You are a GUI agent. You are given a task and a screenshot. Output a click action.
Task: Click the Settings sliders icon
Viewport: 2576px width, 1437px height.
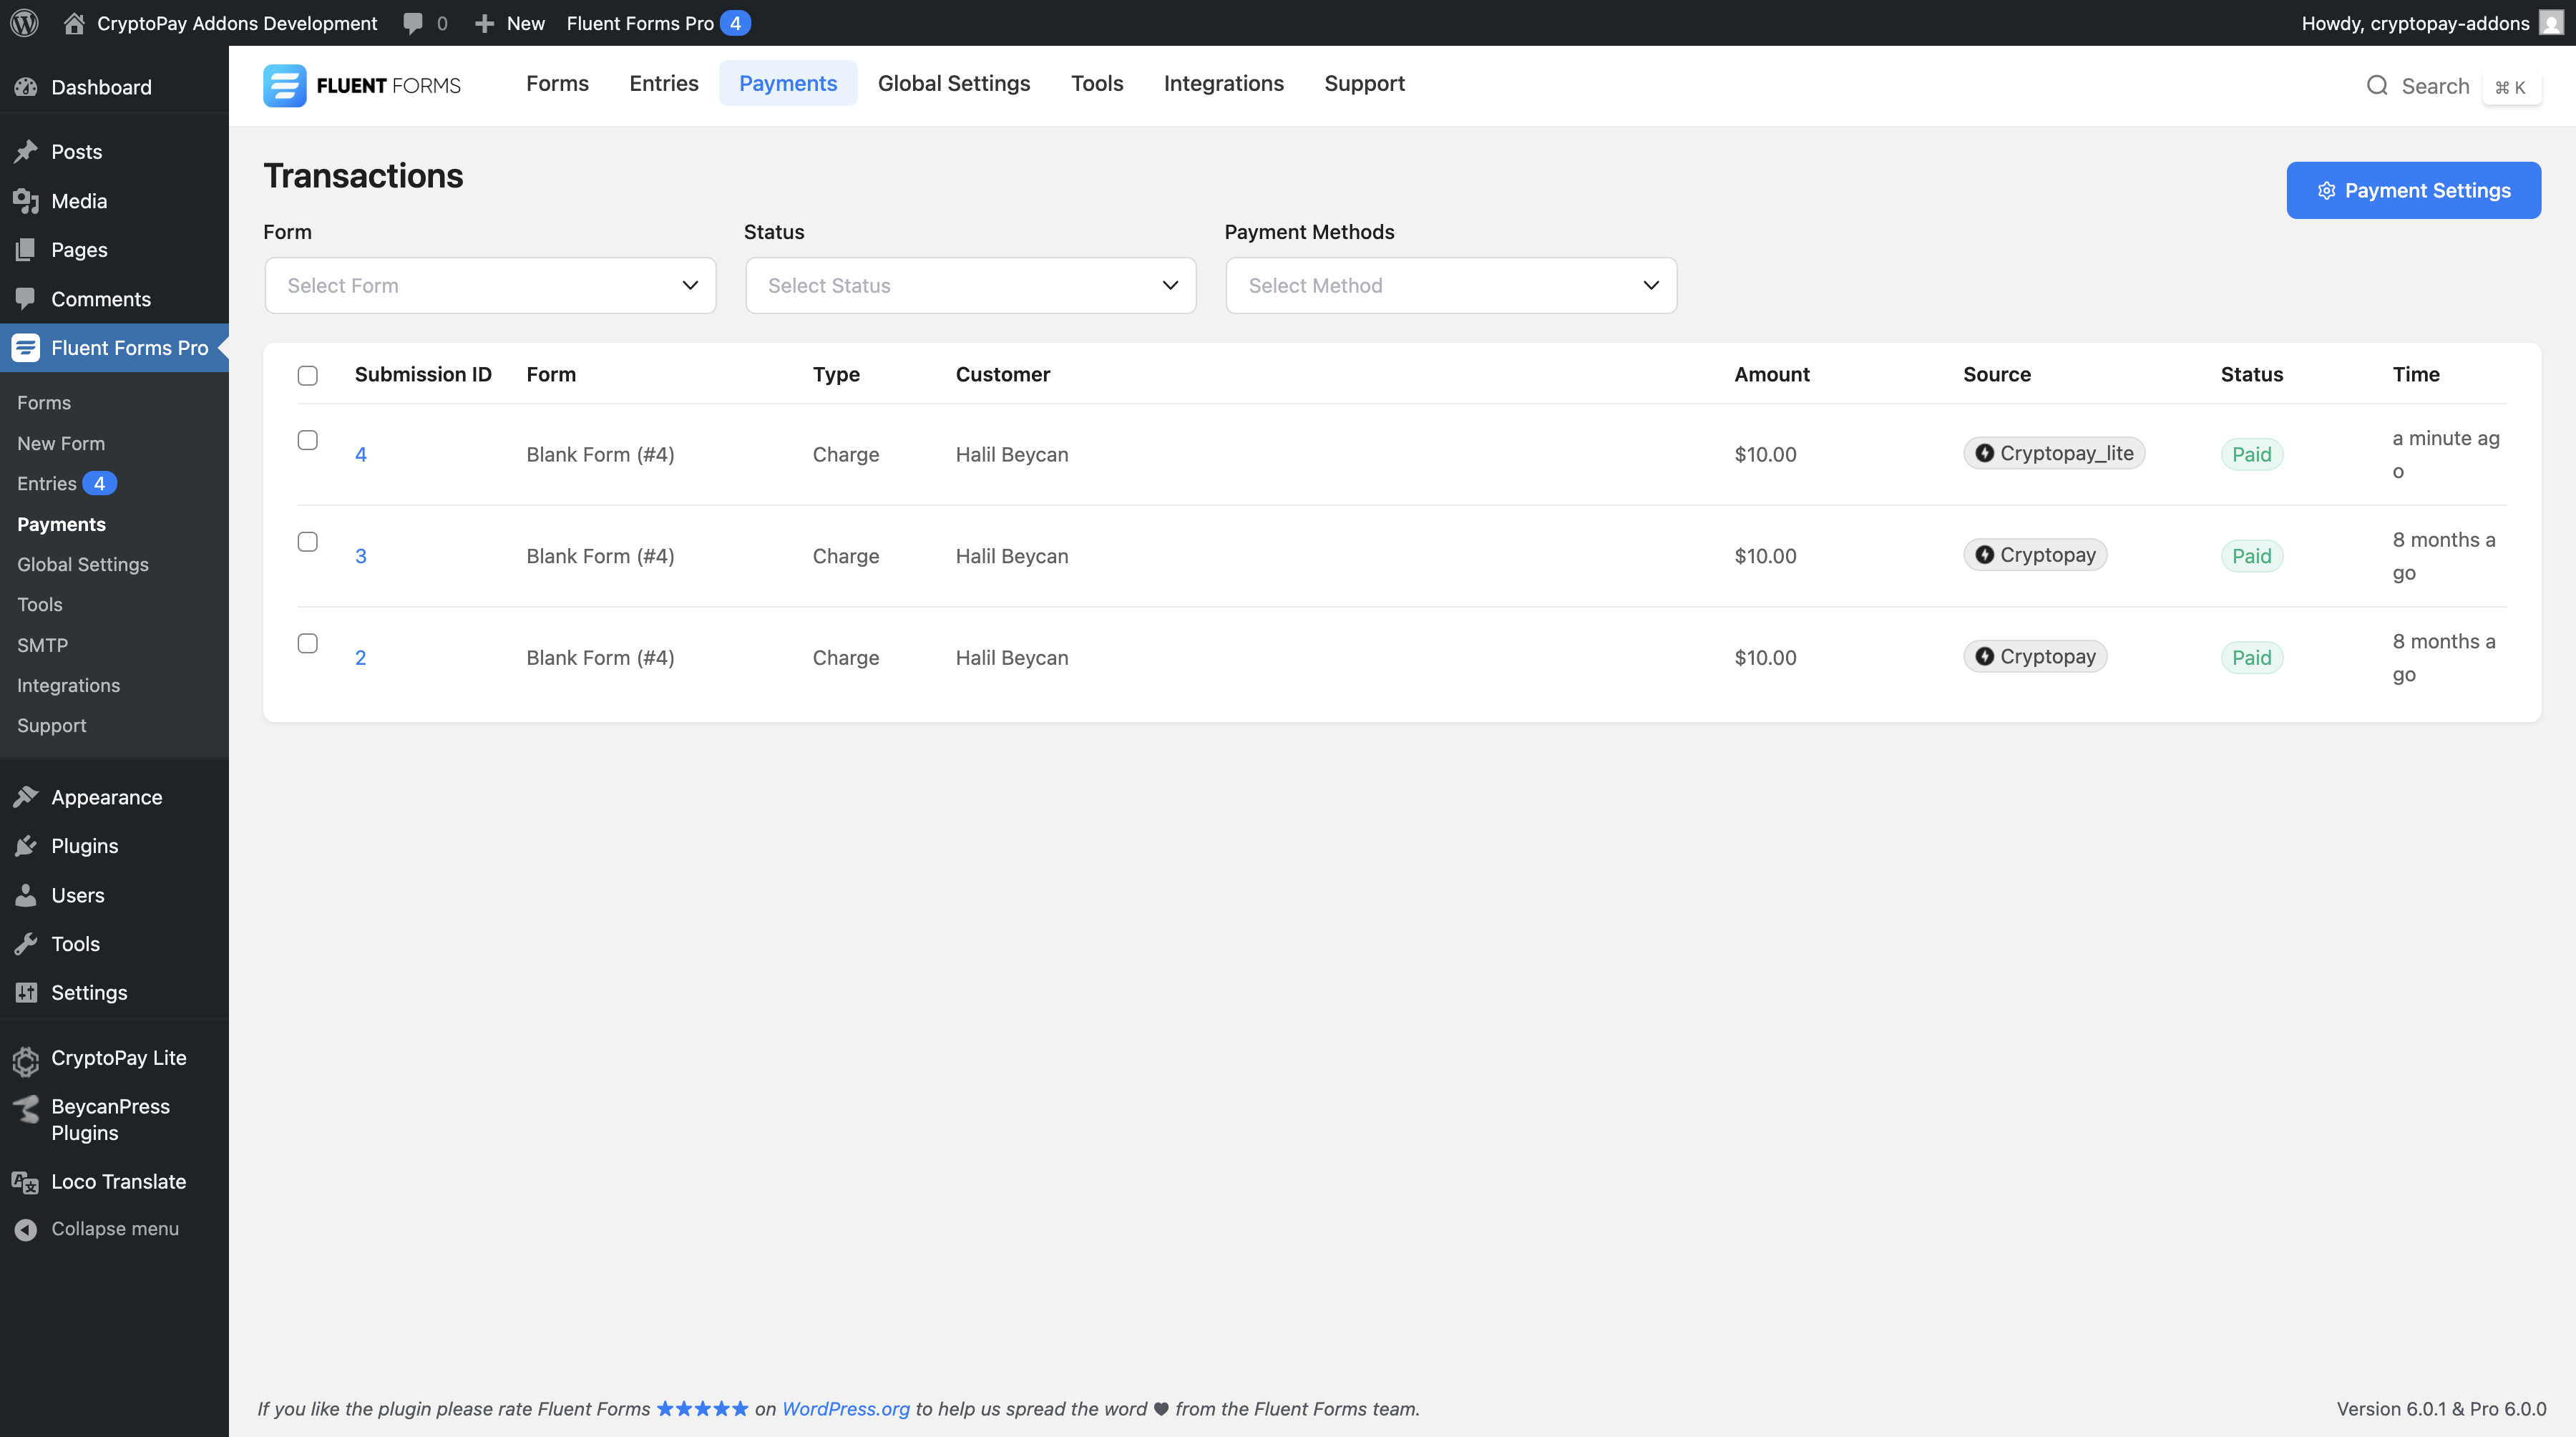point(26,993)
